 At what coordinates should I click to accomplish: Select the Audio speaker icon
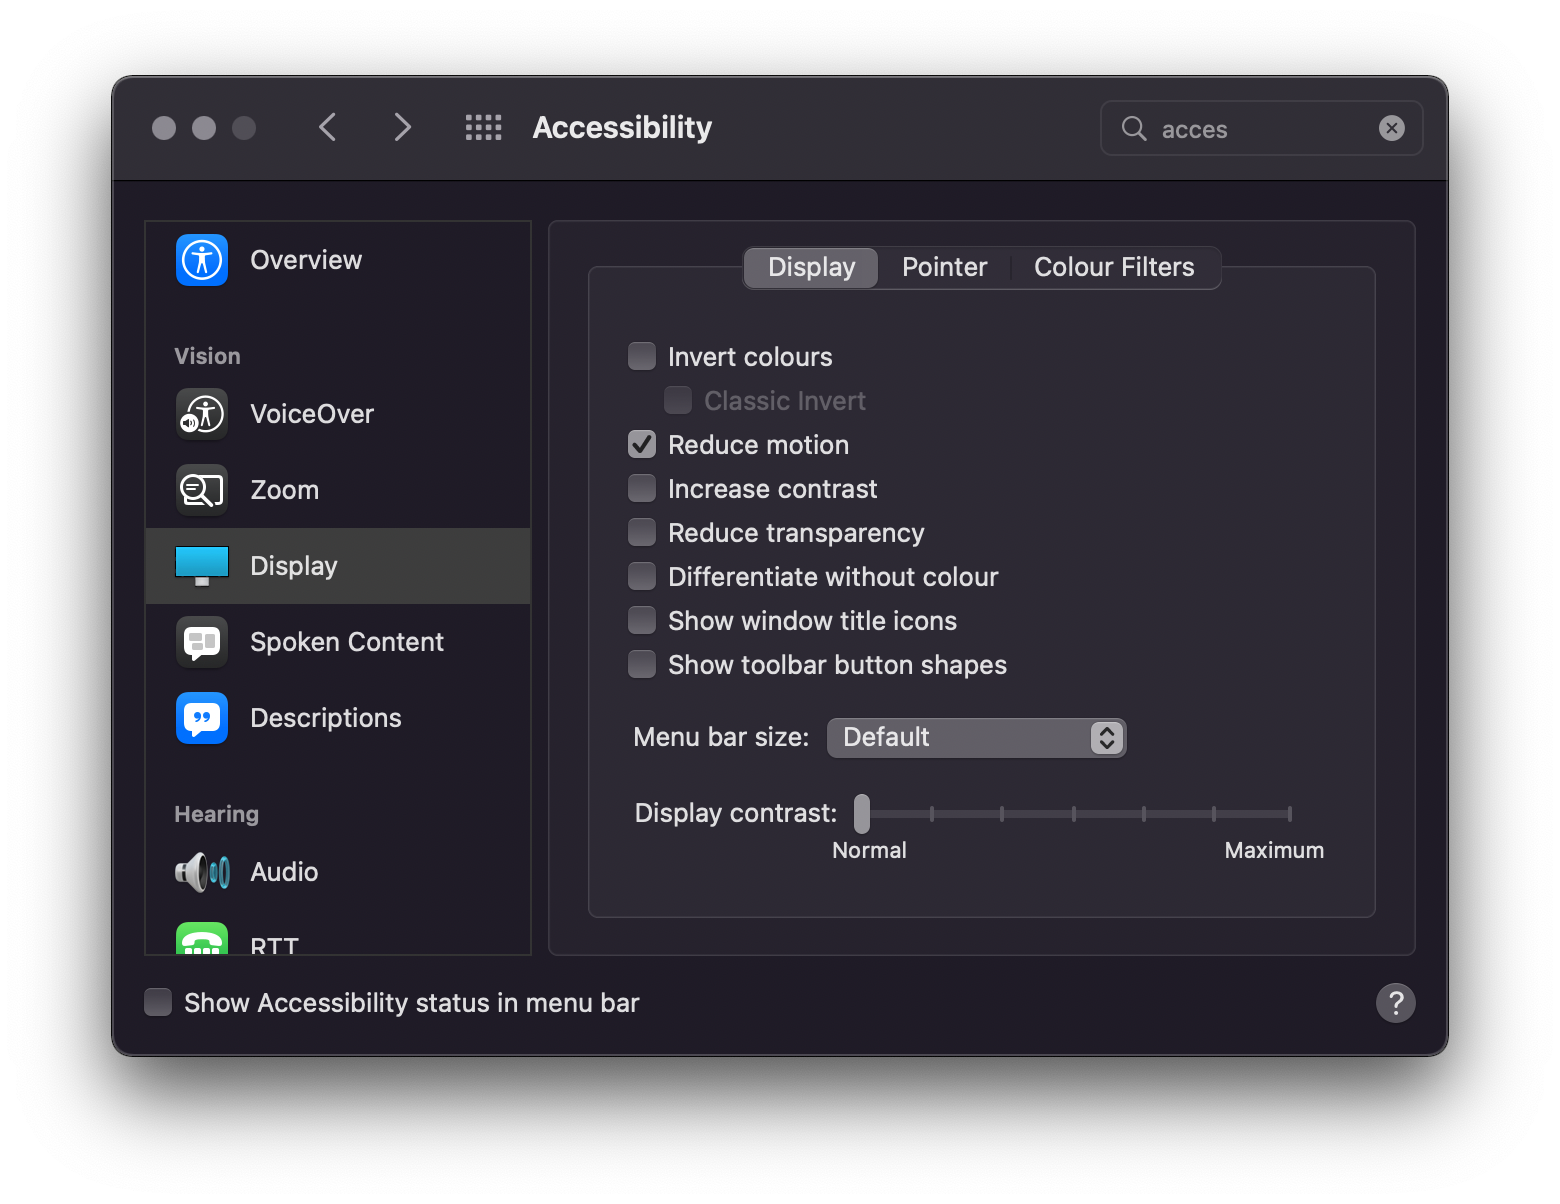click(x=201, y=872)
